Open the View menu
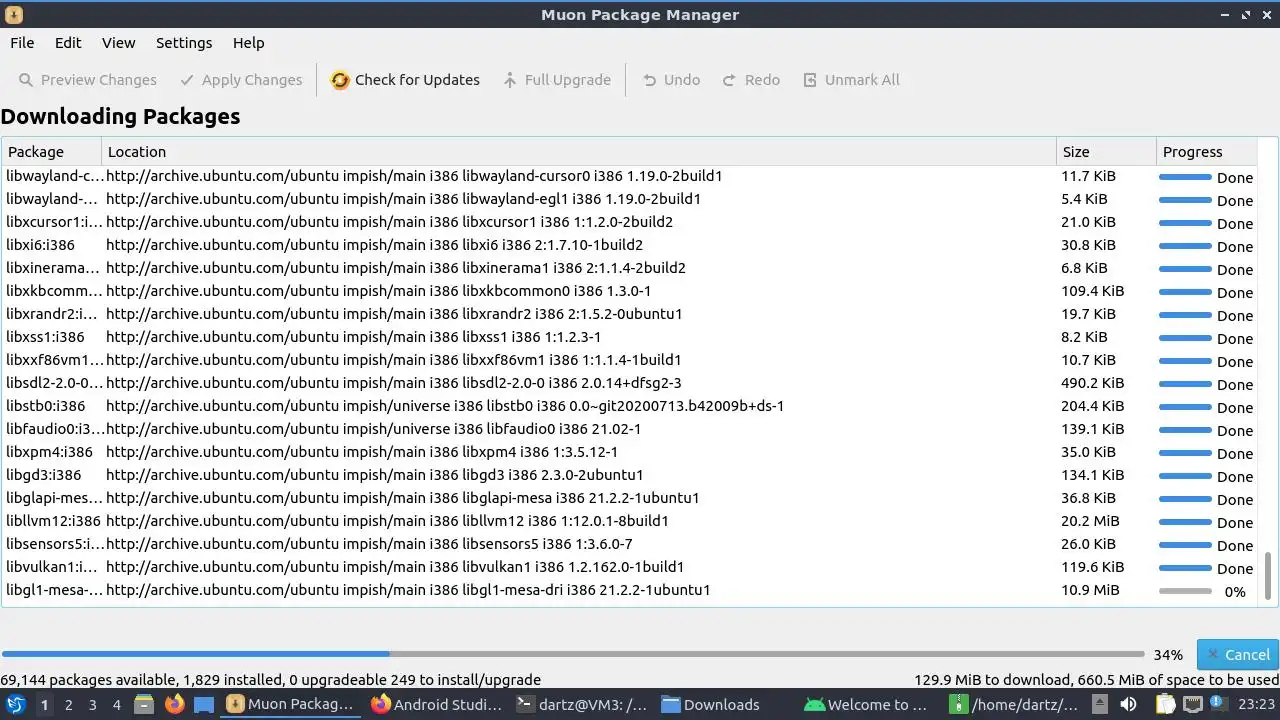 [x=118, y=43]
